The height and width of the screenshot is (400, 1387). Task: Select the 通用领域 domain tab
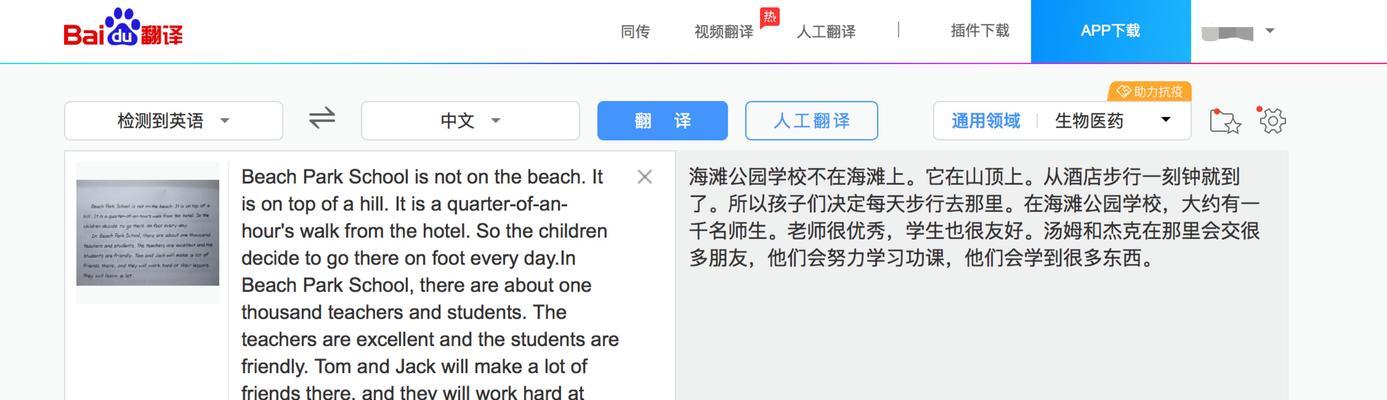(x=986, y=121)
